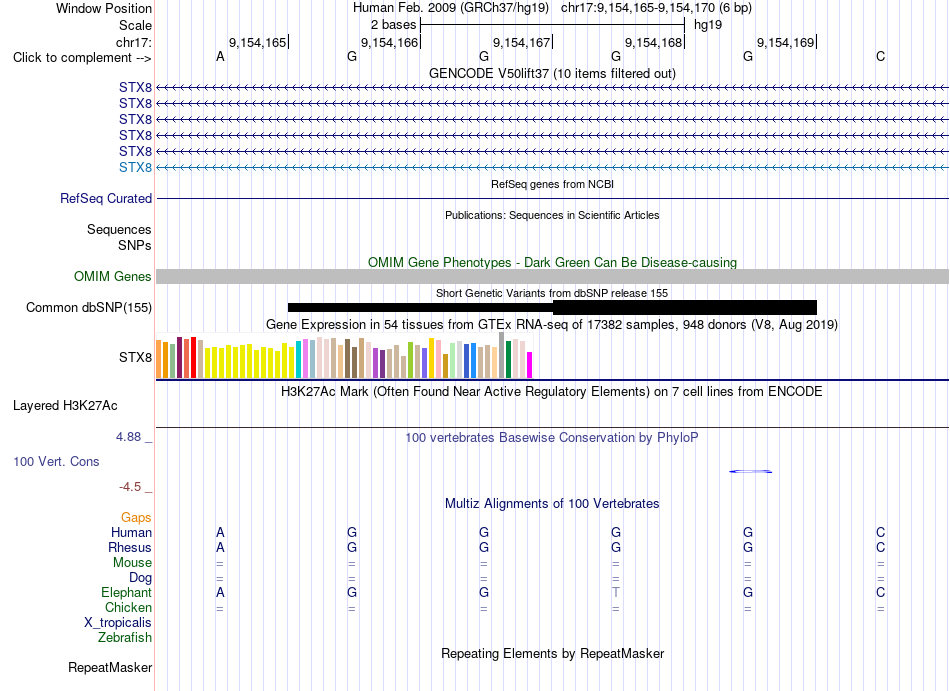The height and width of the screenshot is (691, 950).
Task: Click the Common dbSNP(155) label
Action: pos(88,308)
